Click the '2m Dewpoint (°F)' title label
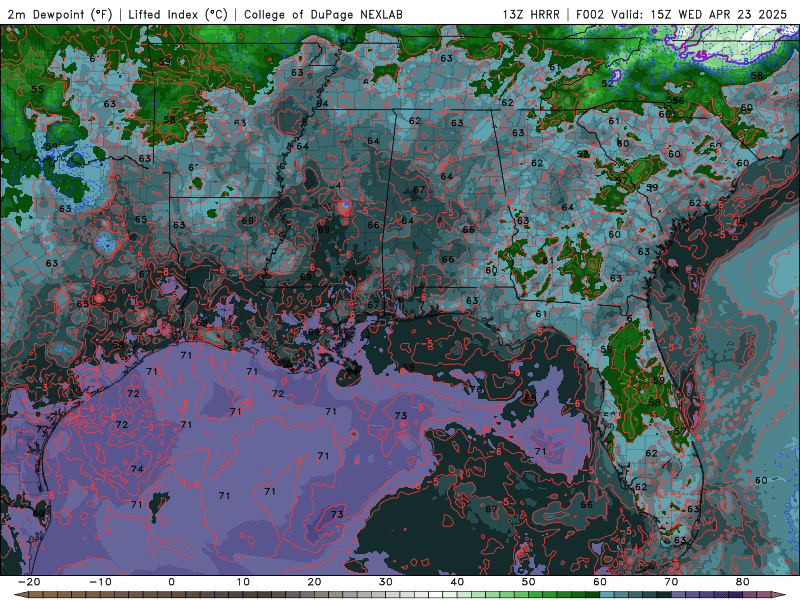800x600 pixels. [x=60, y=14]
